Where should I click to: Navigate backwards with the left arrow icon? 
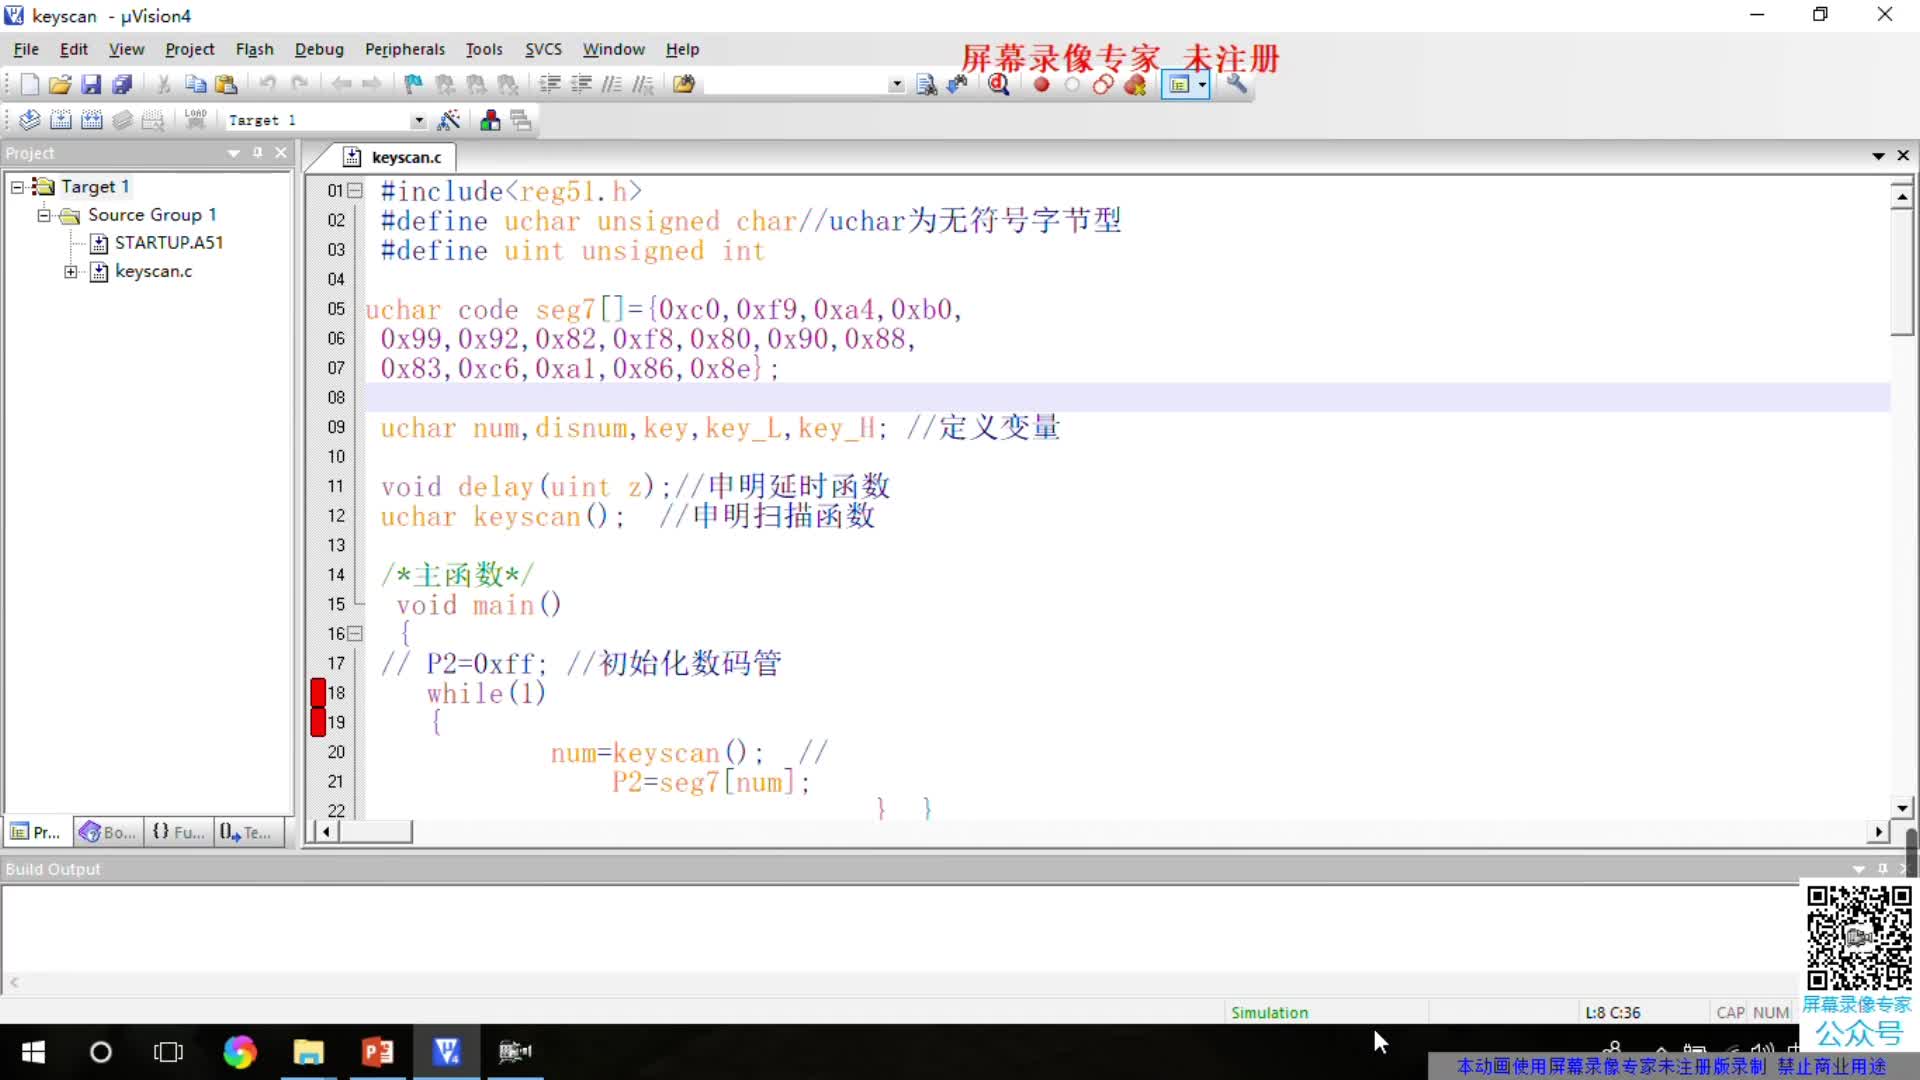[x=341, y=85]
